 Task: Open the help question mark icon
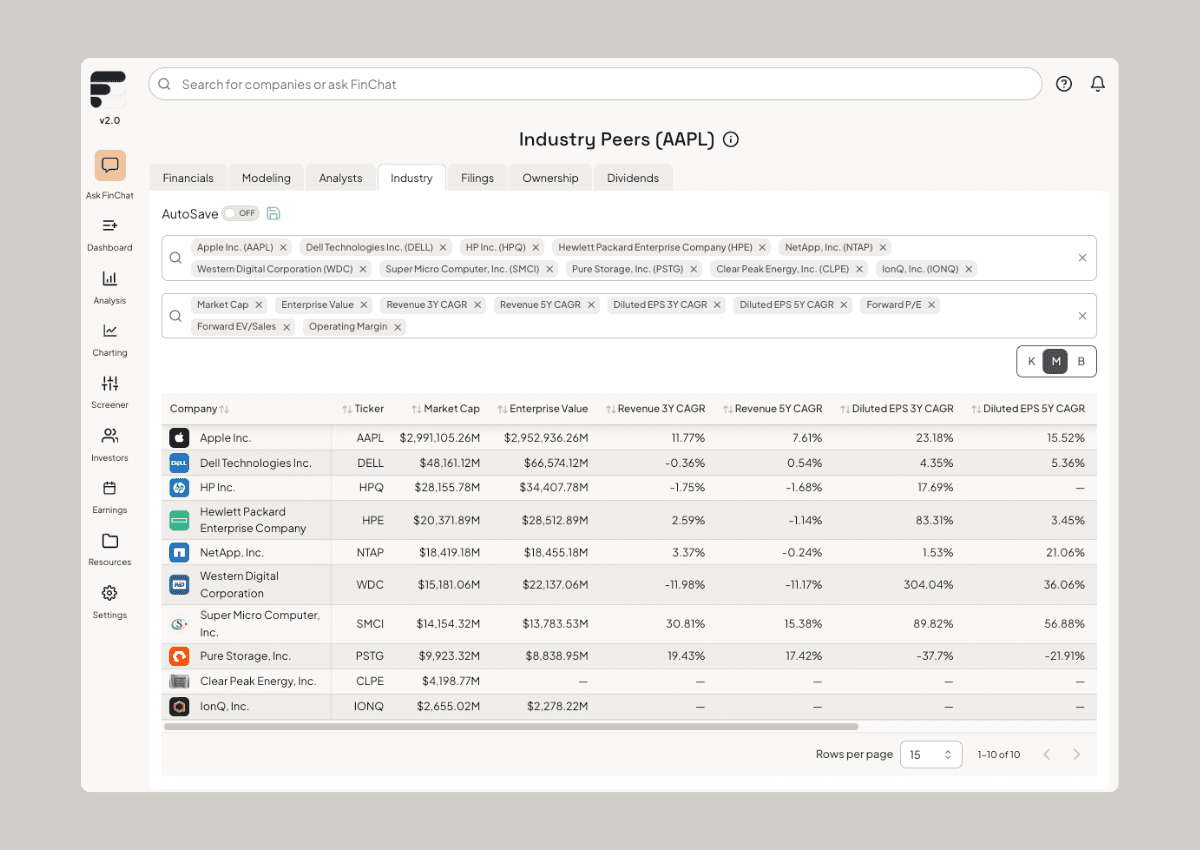[x=1064, y=84]
